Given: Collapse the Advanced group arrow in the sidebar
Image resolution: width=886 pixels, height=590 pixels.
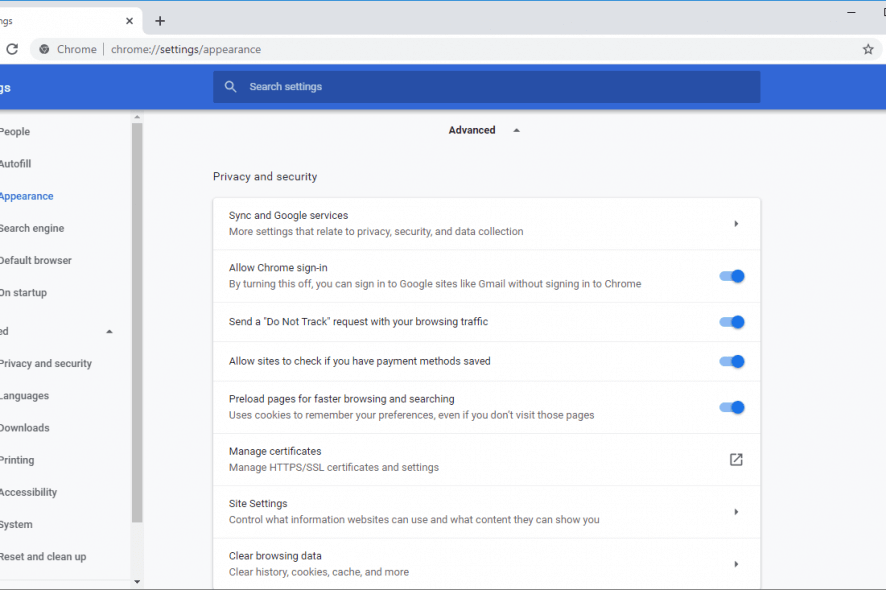Looking at the screenshot, I should click(110, 332).
